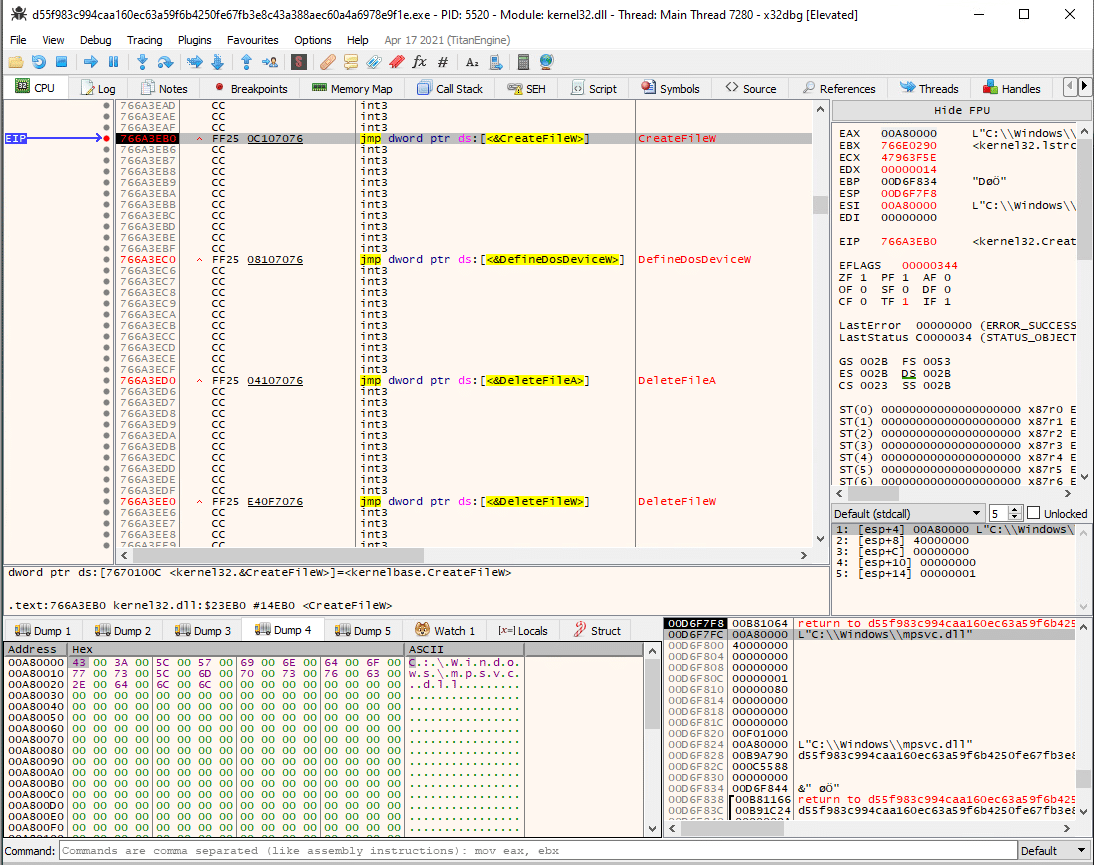
Task: Click the Run arrow icon
Action: point(91,62)
